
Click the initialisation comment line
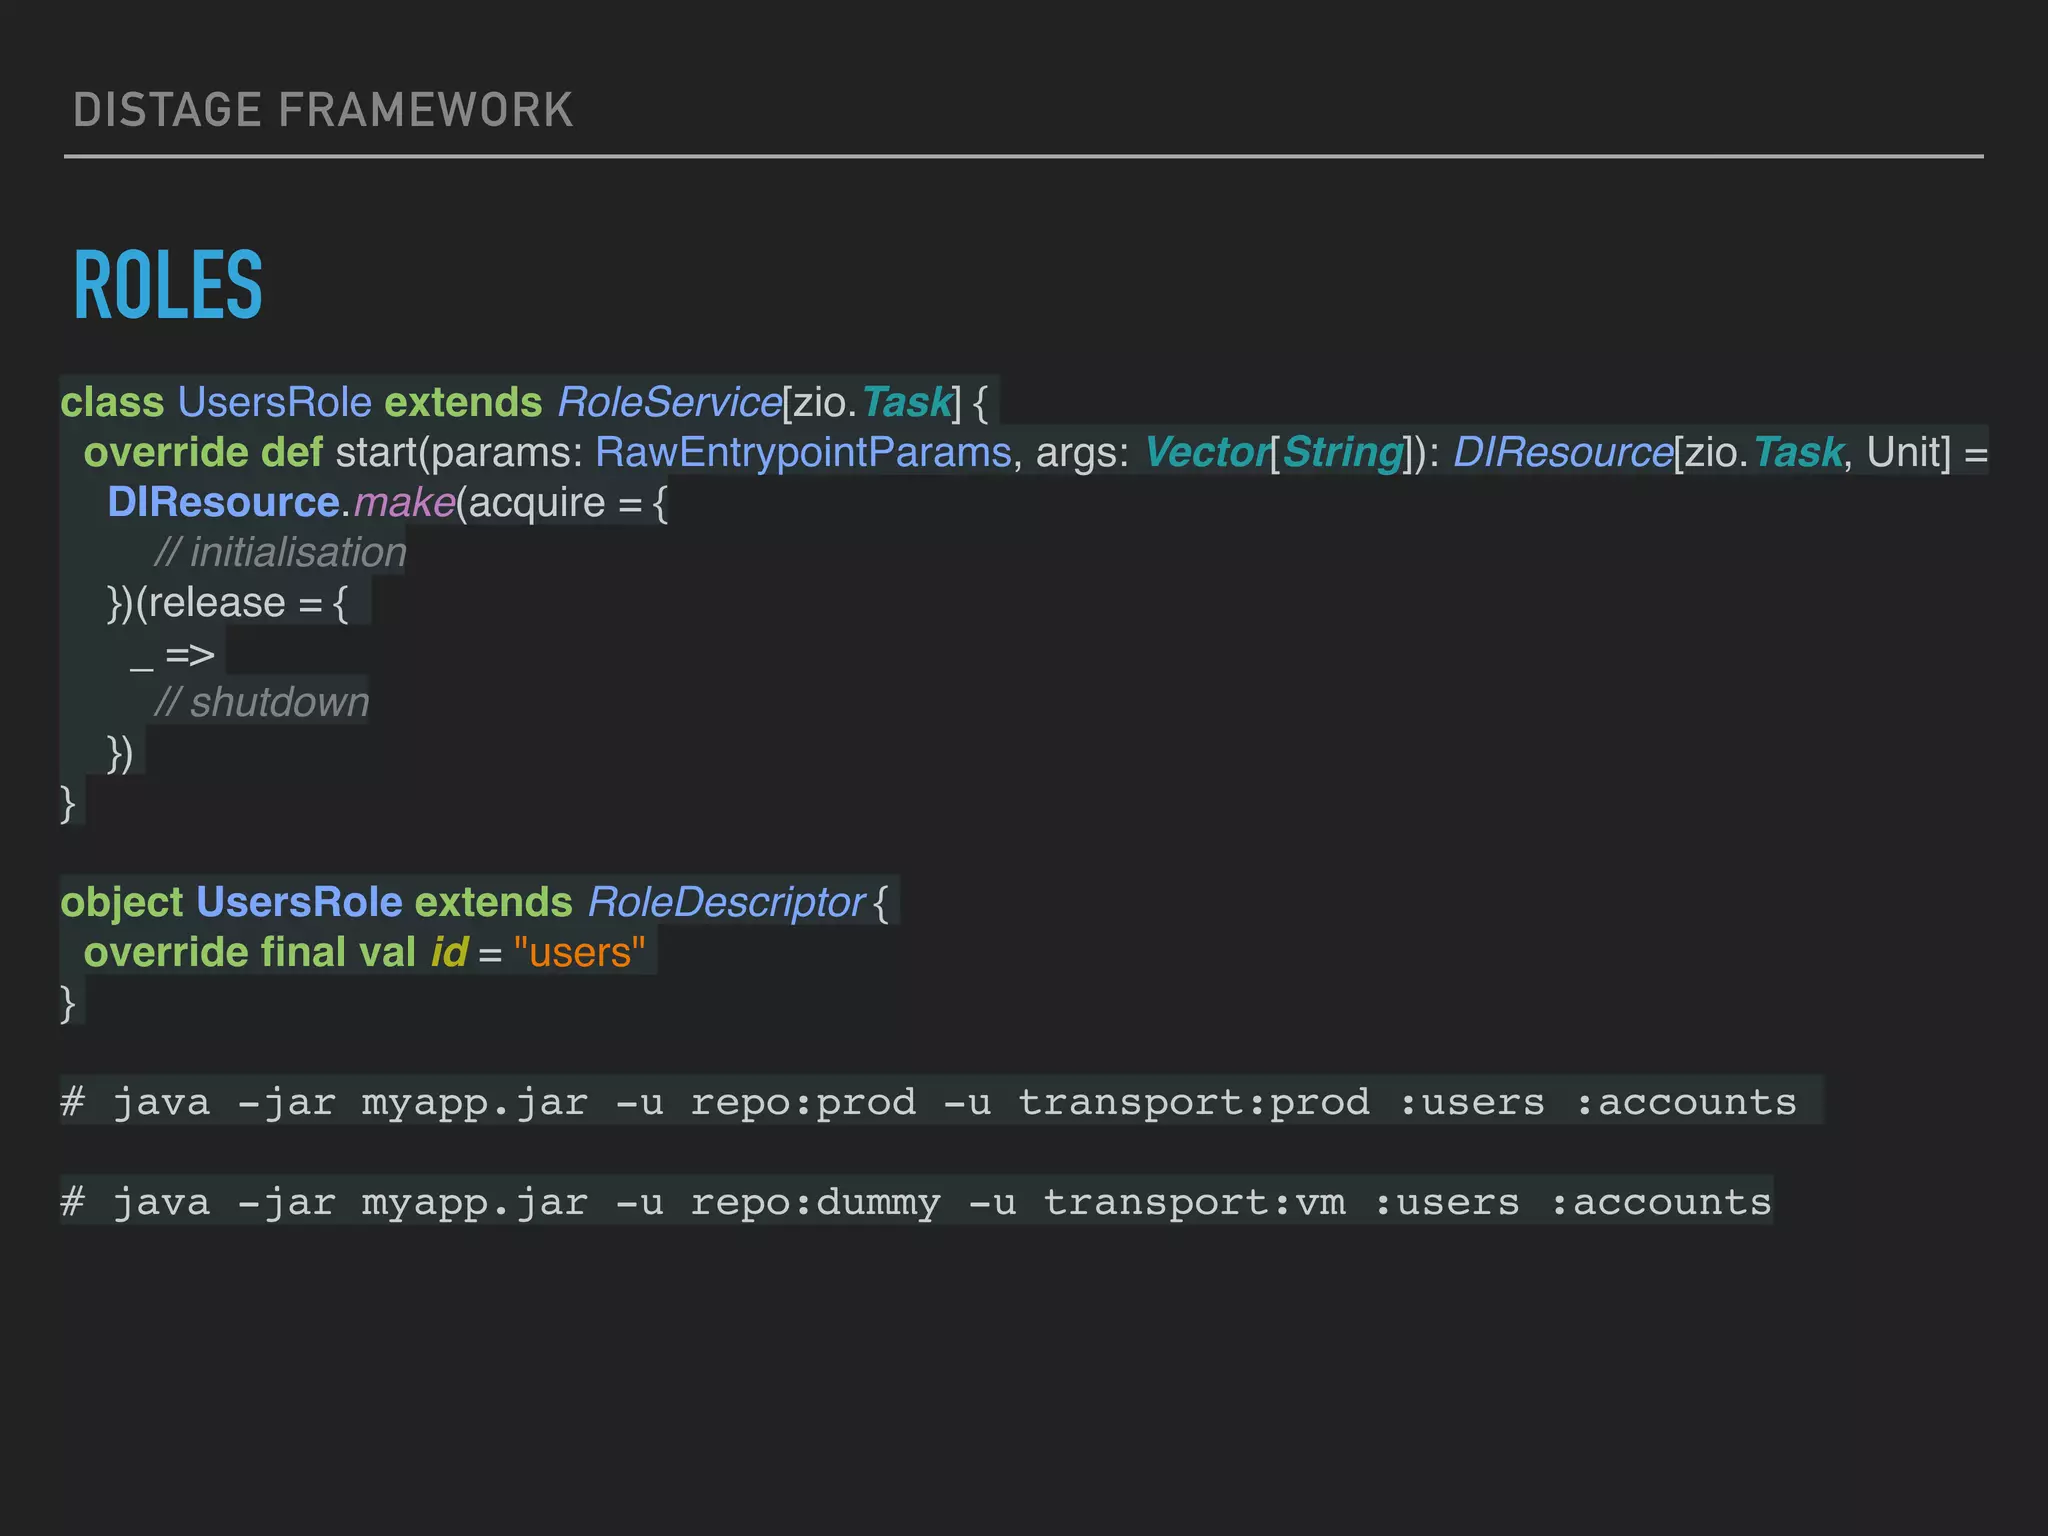coord(280,552)
